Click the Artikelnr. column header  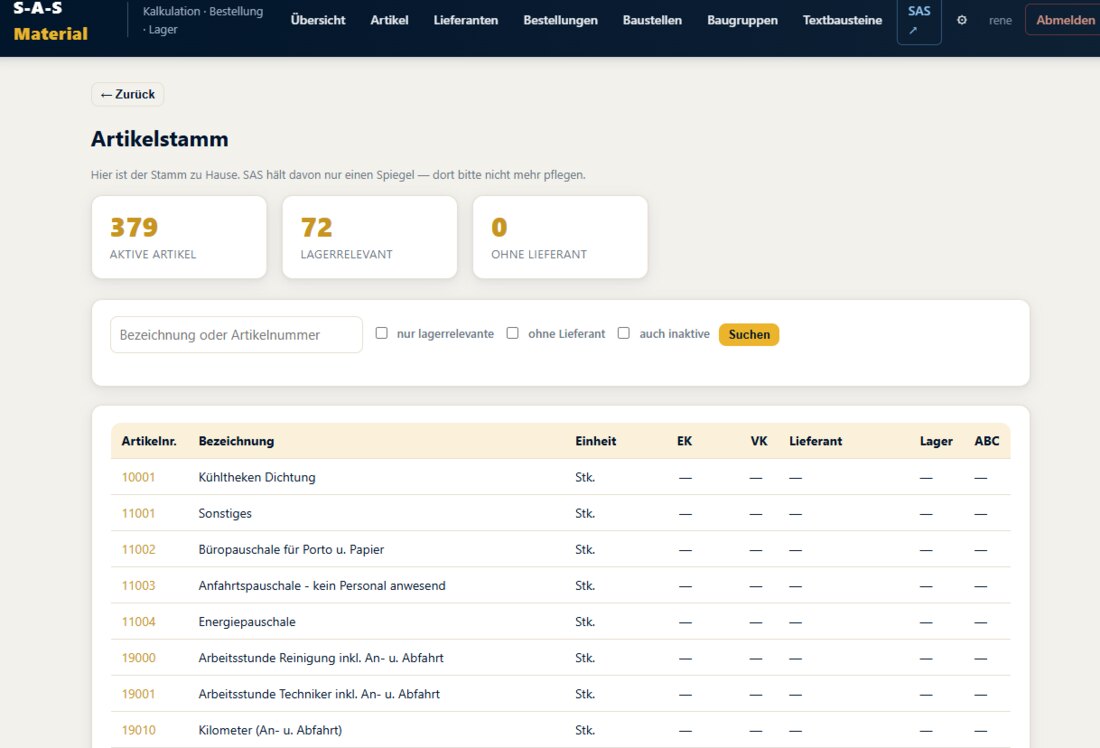tap(149, 441)
